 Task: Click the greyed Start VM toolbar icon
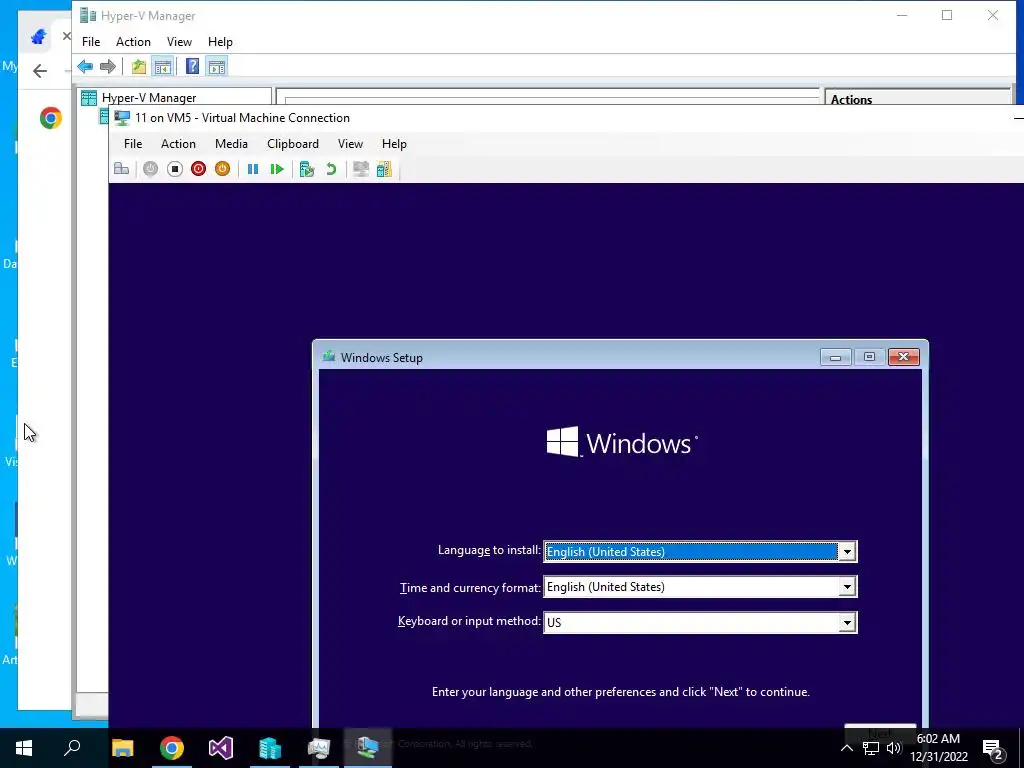150,169
